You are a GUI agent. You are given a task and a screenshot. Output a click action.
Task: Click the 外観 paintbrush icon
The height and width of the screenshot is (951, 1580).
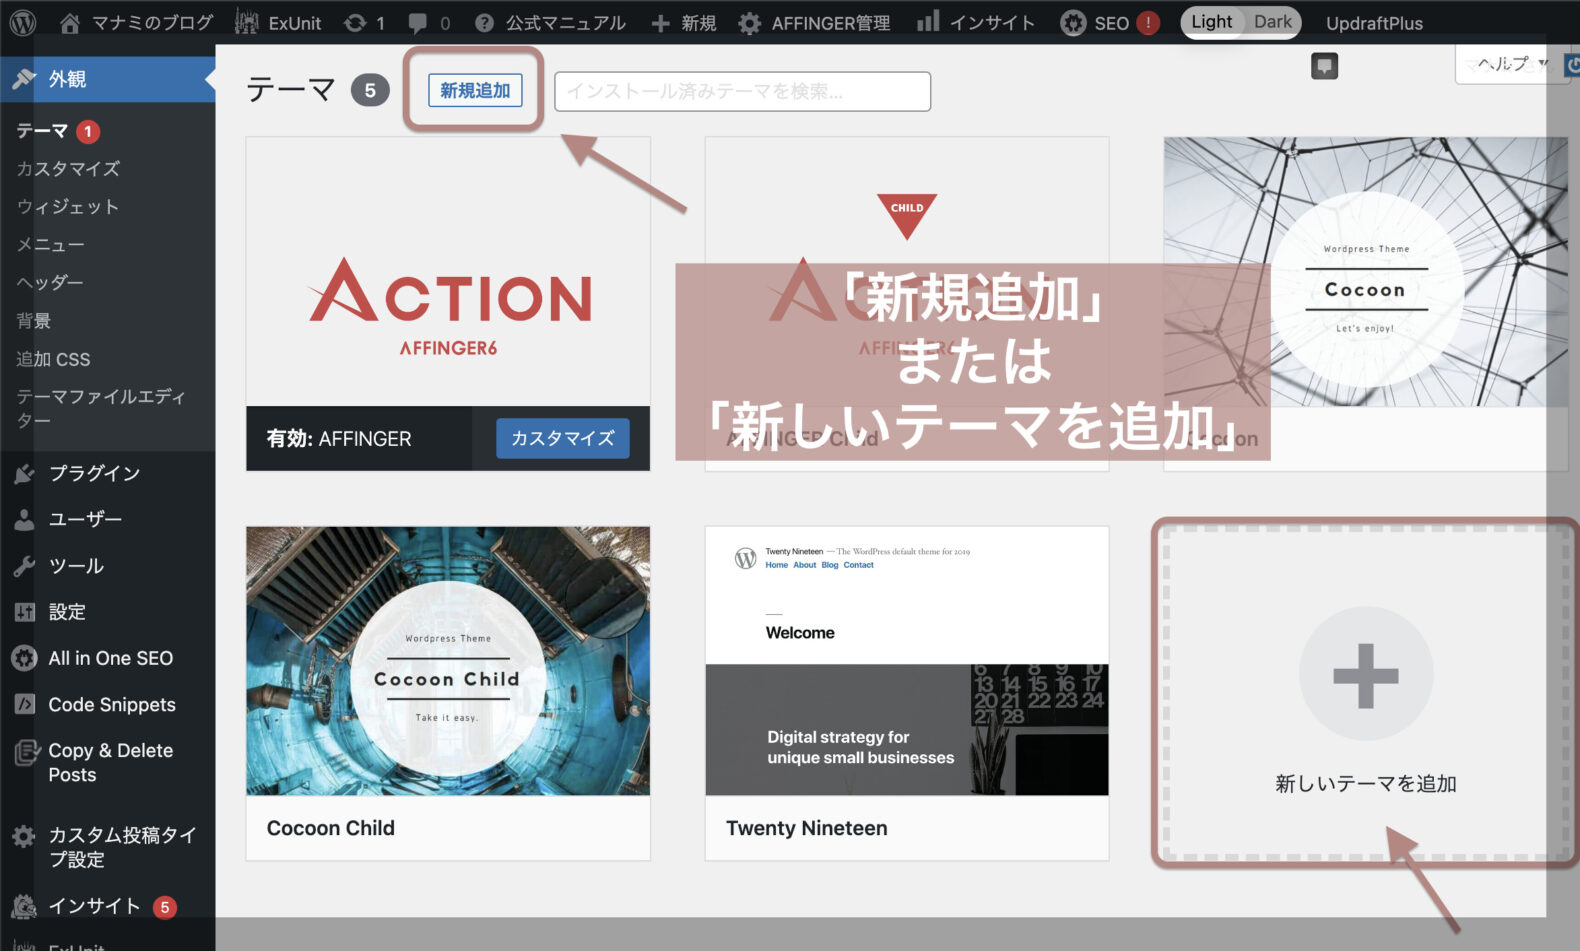pos(24,79)
